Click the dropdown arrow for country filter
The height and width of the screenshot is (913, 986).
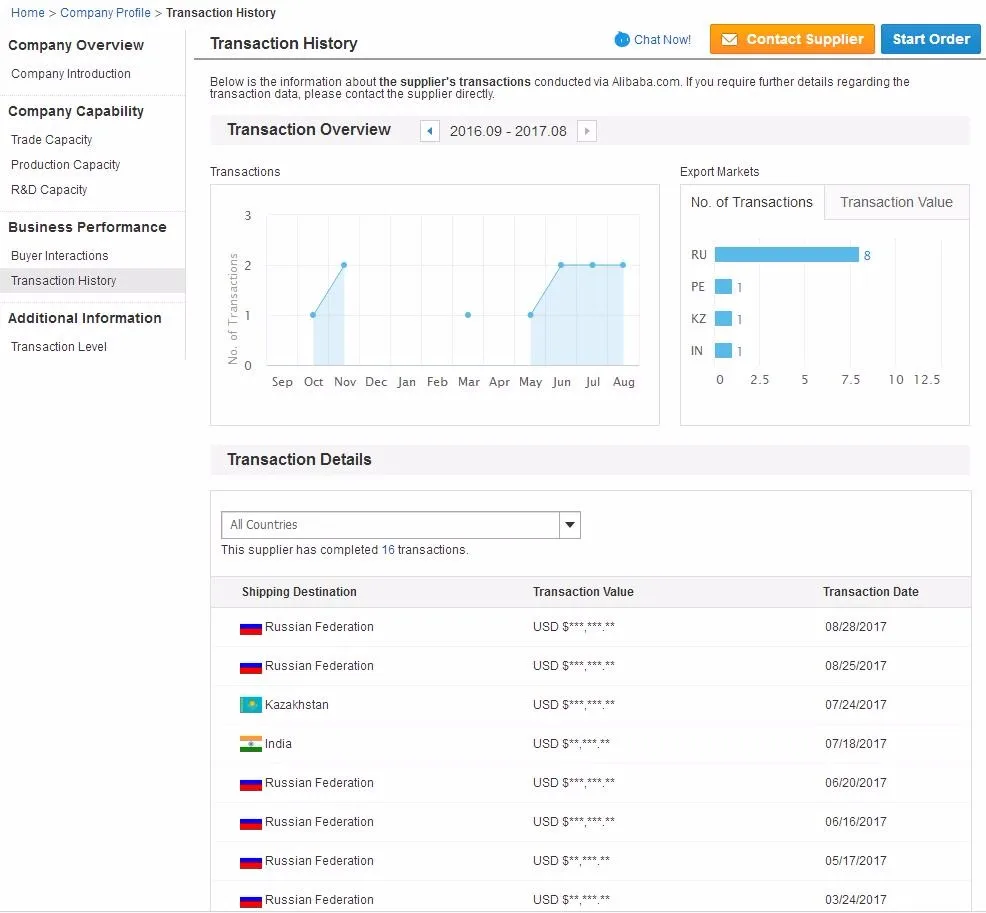(x=569, y=525)
